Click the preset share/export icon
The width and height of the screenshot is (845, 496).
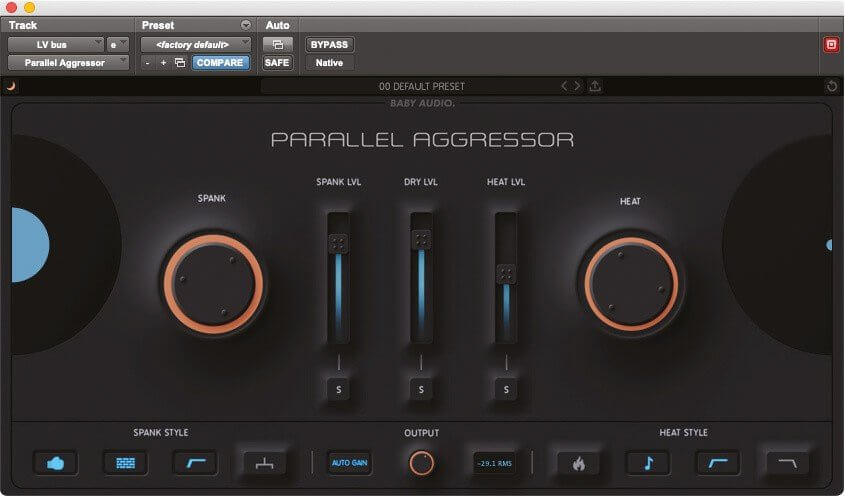click(x=595, y=86)
